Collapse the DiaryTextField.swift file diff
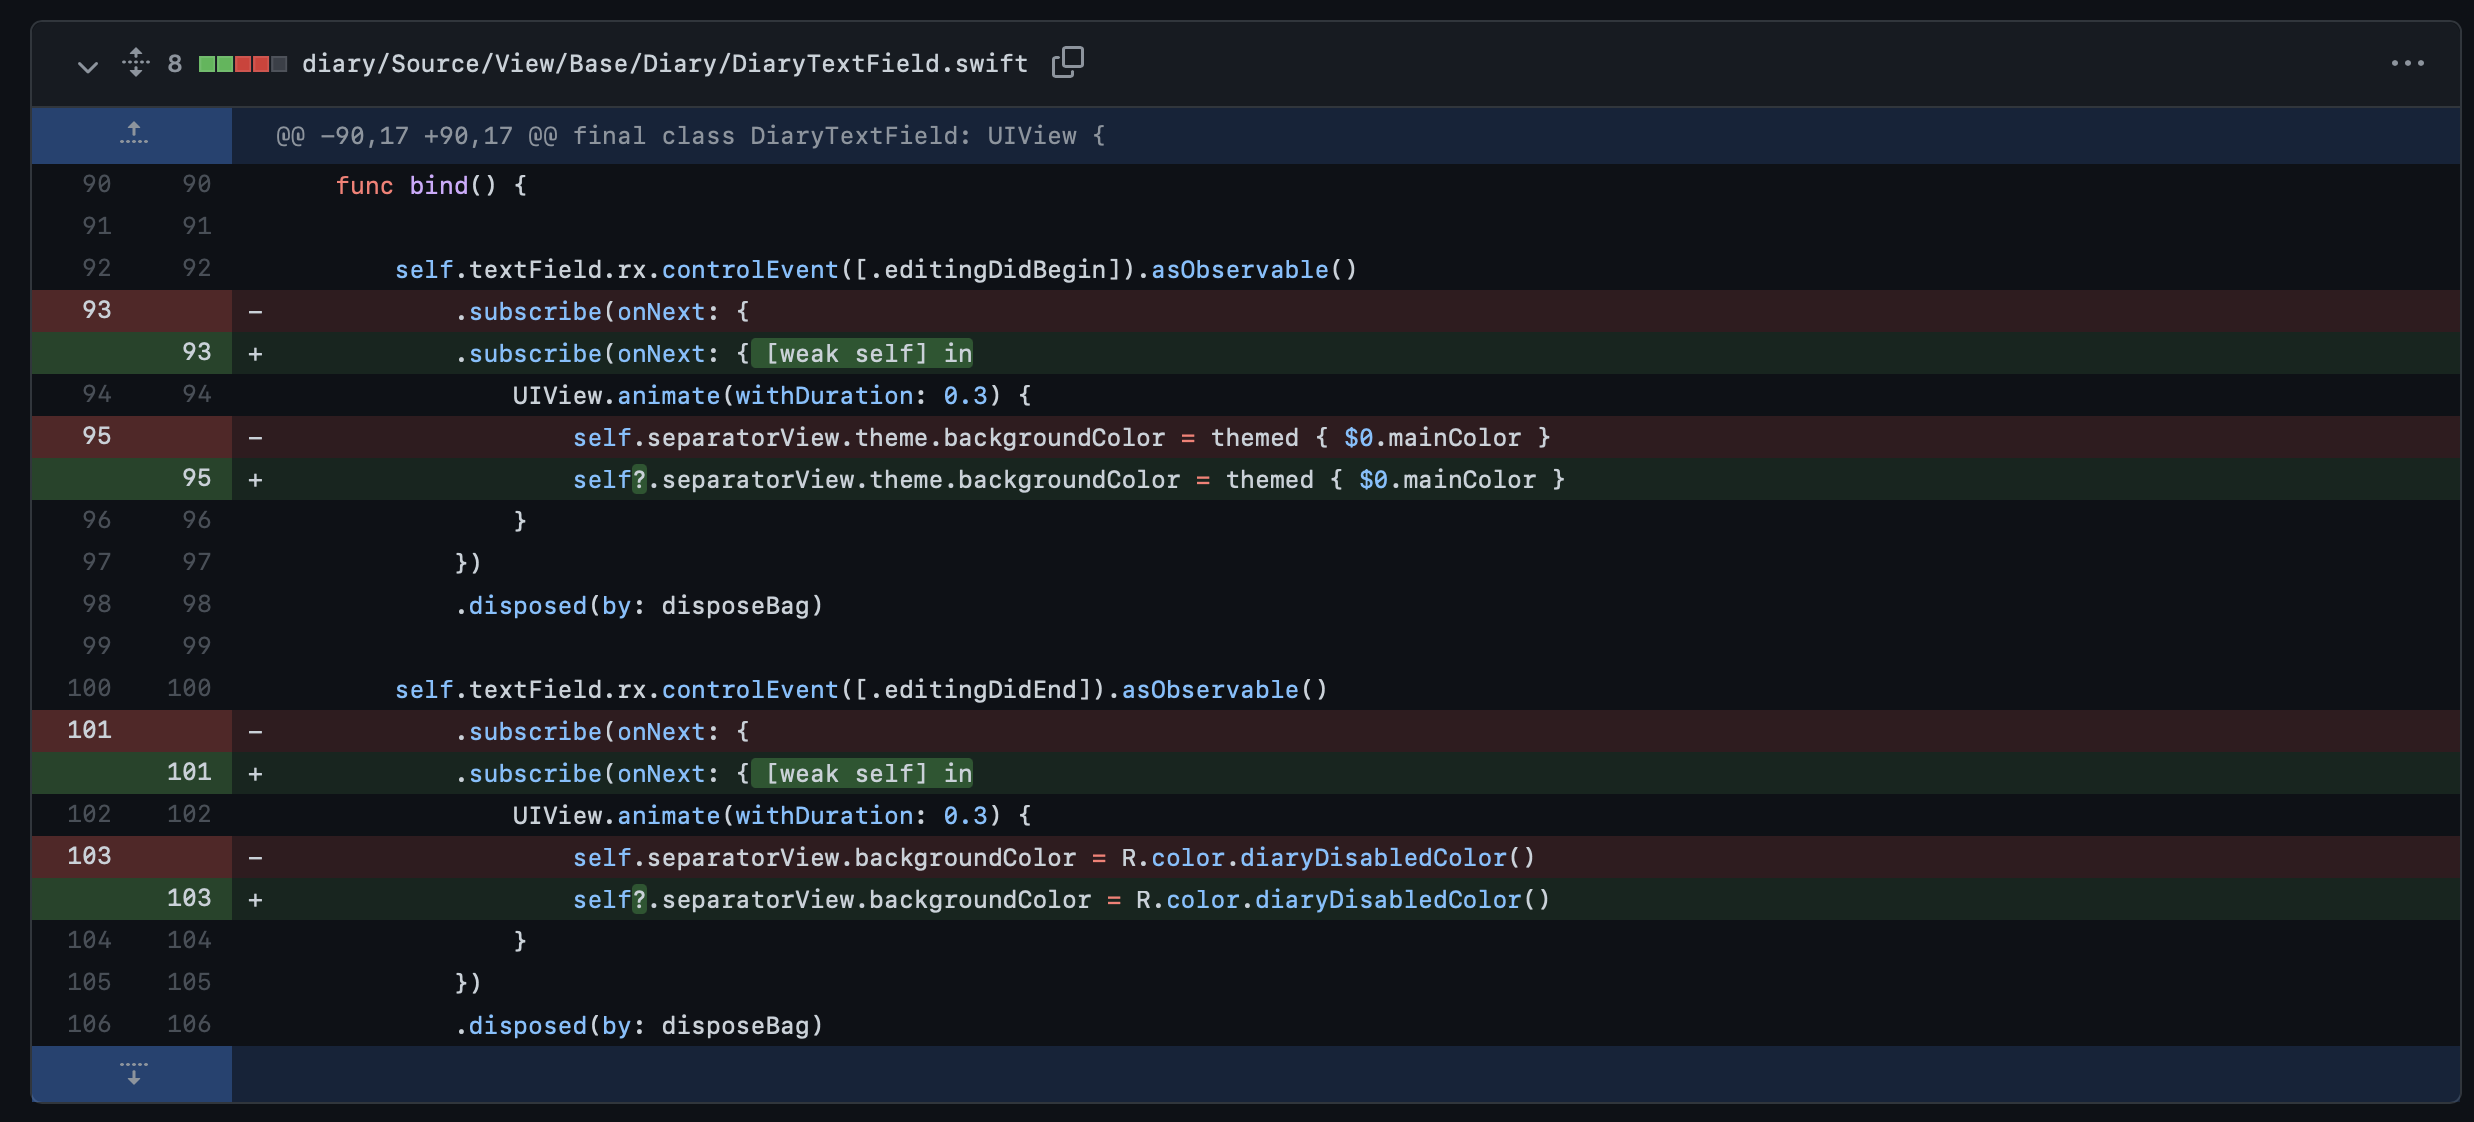The width and height of the screenshot is (2474, 1122). click(88, 65)
